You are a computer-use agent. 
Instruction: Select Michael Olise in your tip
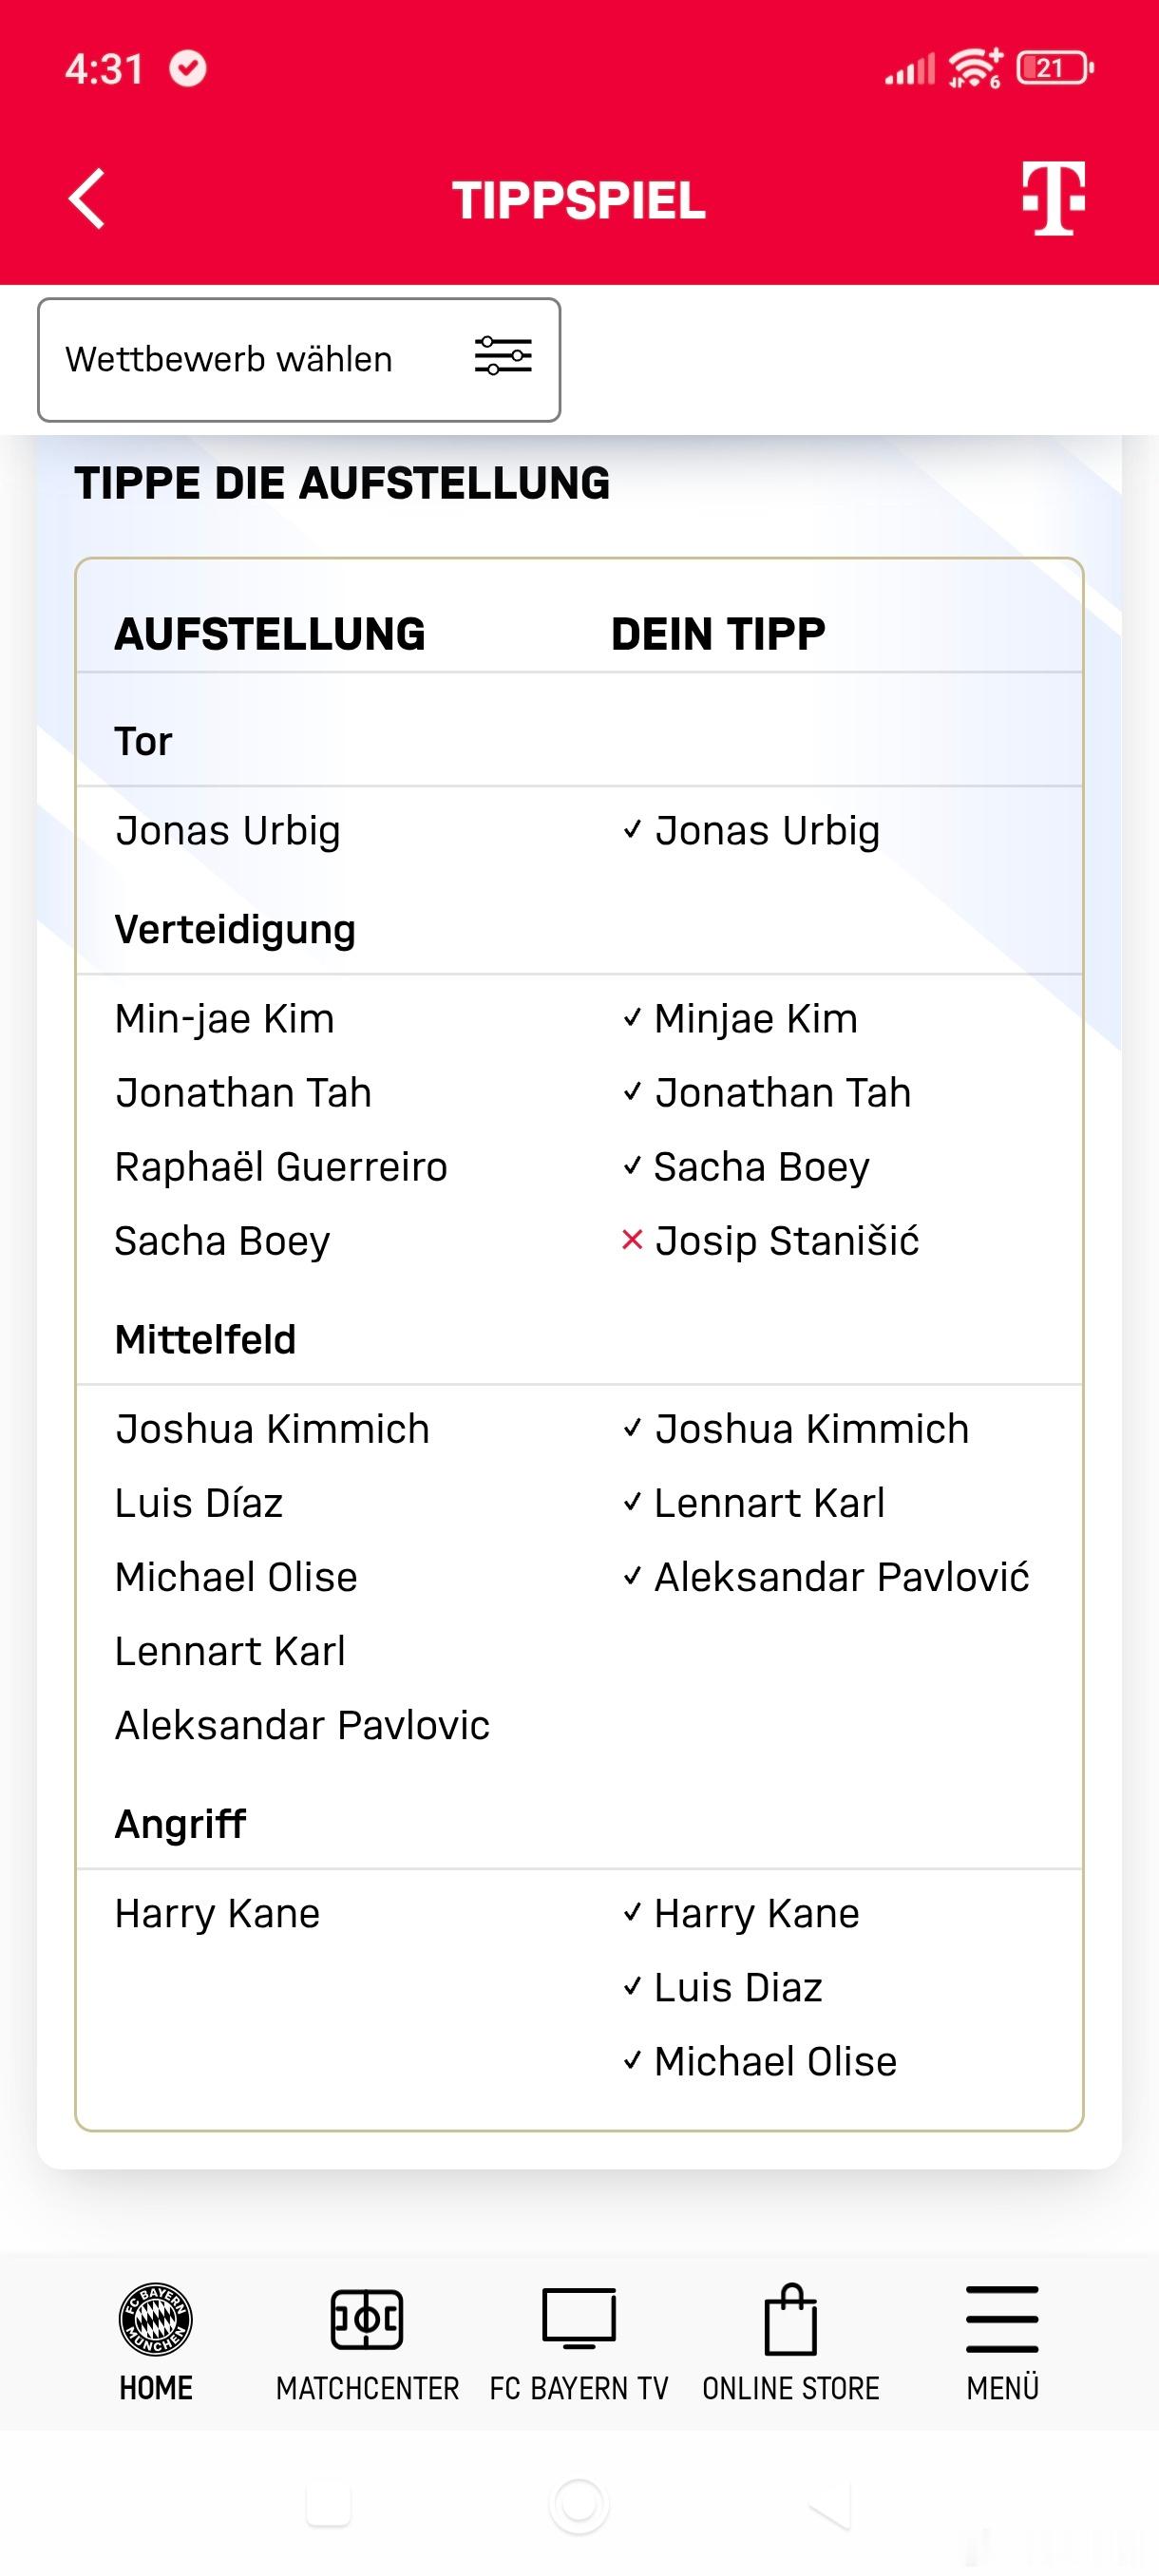click(775, 2061)
